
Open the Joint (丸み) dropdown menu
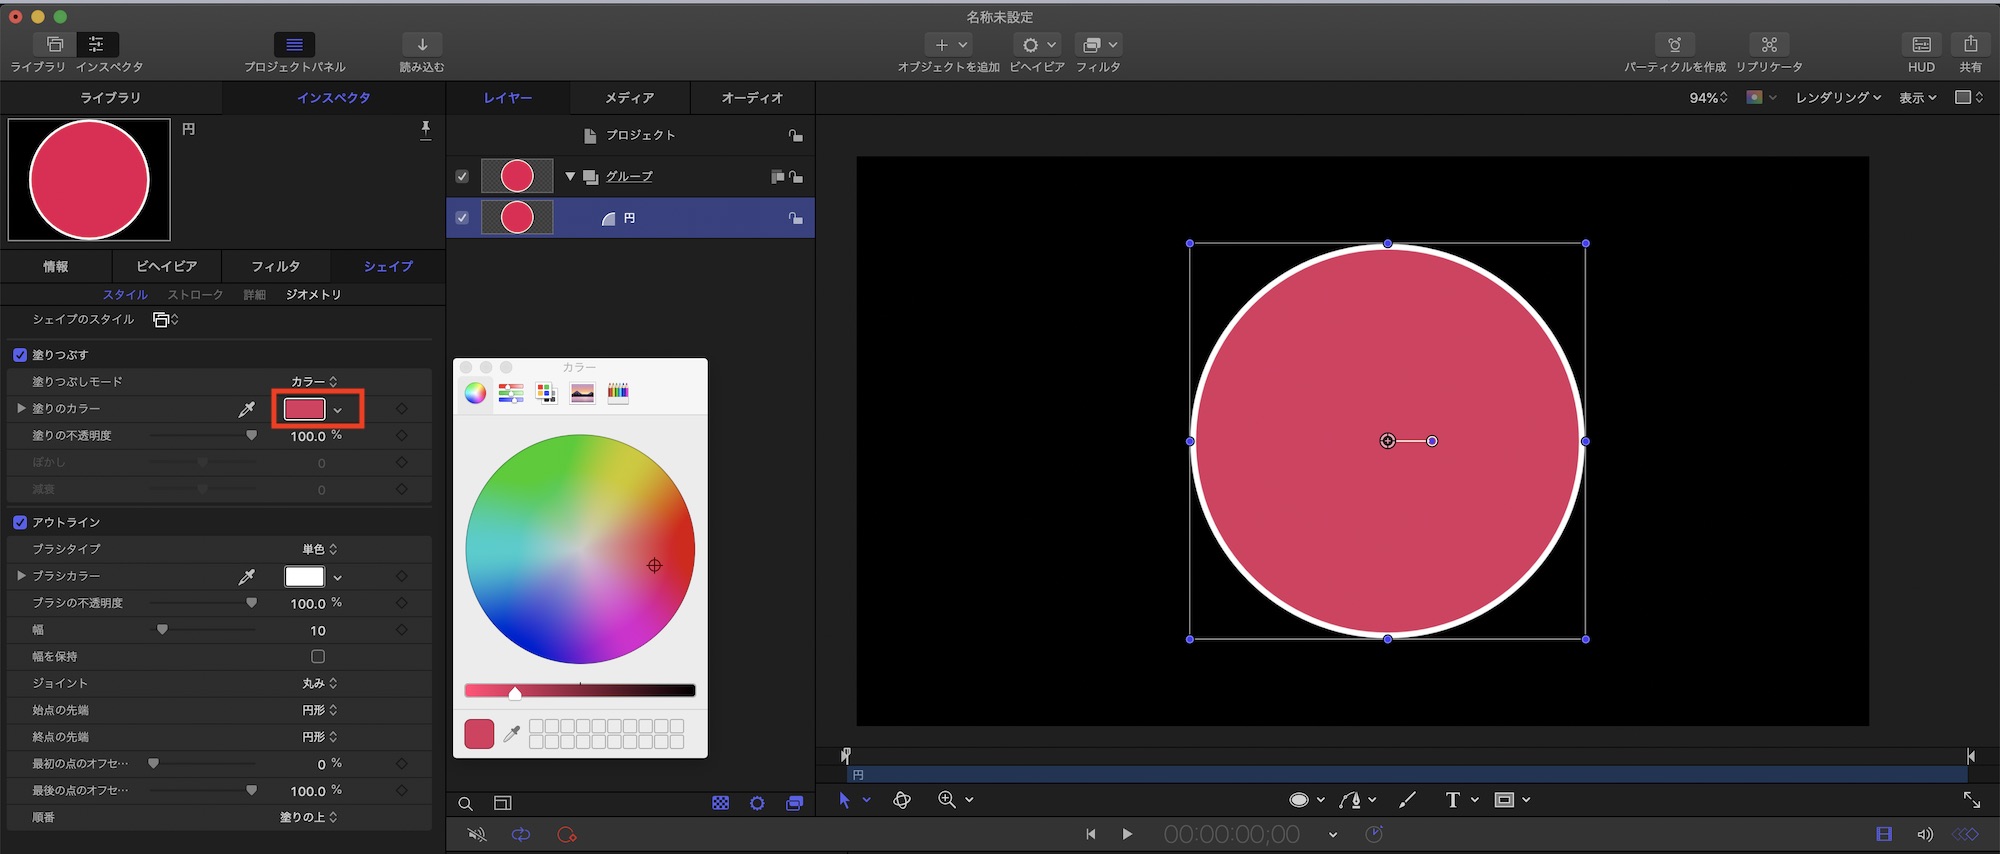[x=319, y=683]
